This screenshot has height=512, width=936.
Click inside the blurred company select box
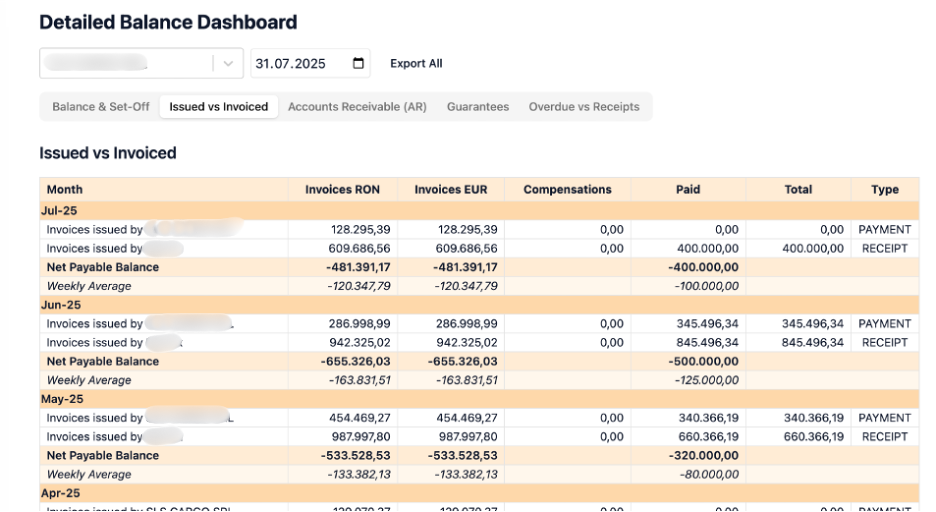coord(125,64)
